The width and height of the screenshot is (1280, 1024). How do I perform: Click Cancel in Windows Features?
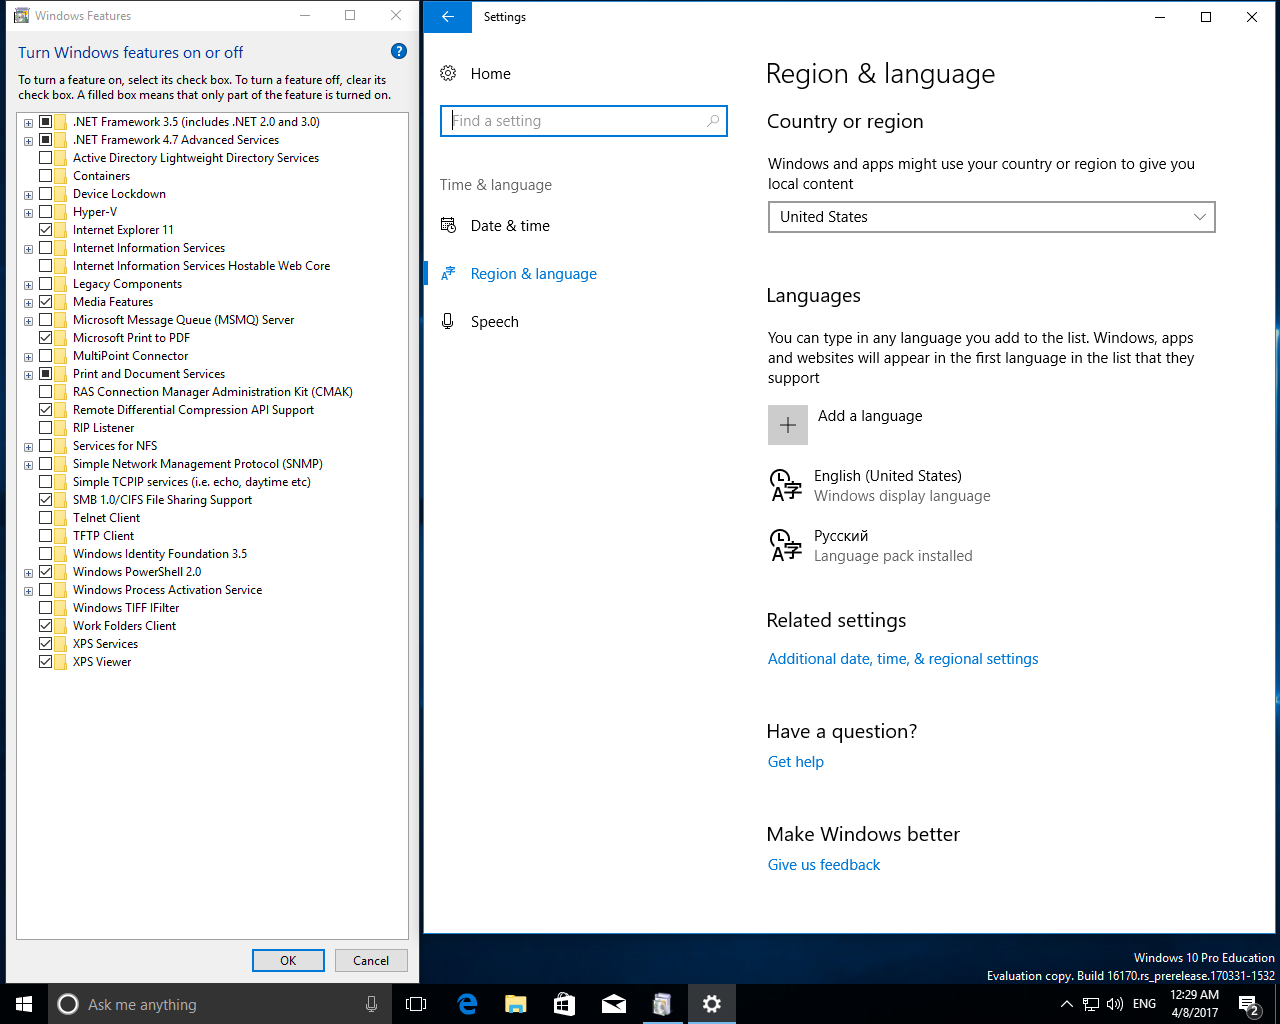pyautogui.click(x=370, y=960)
